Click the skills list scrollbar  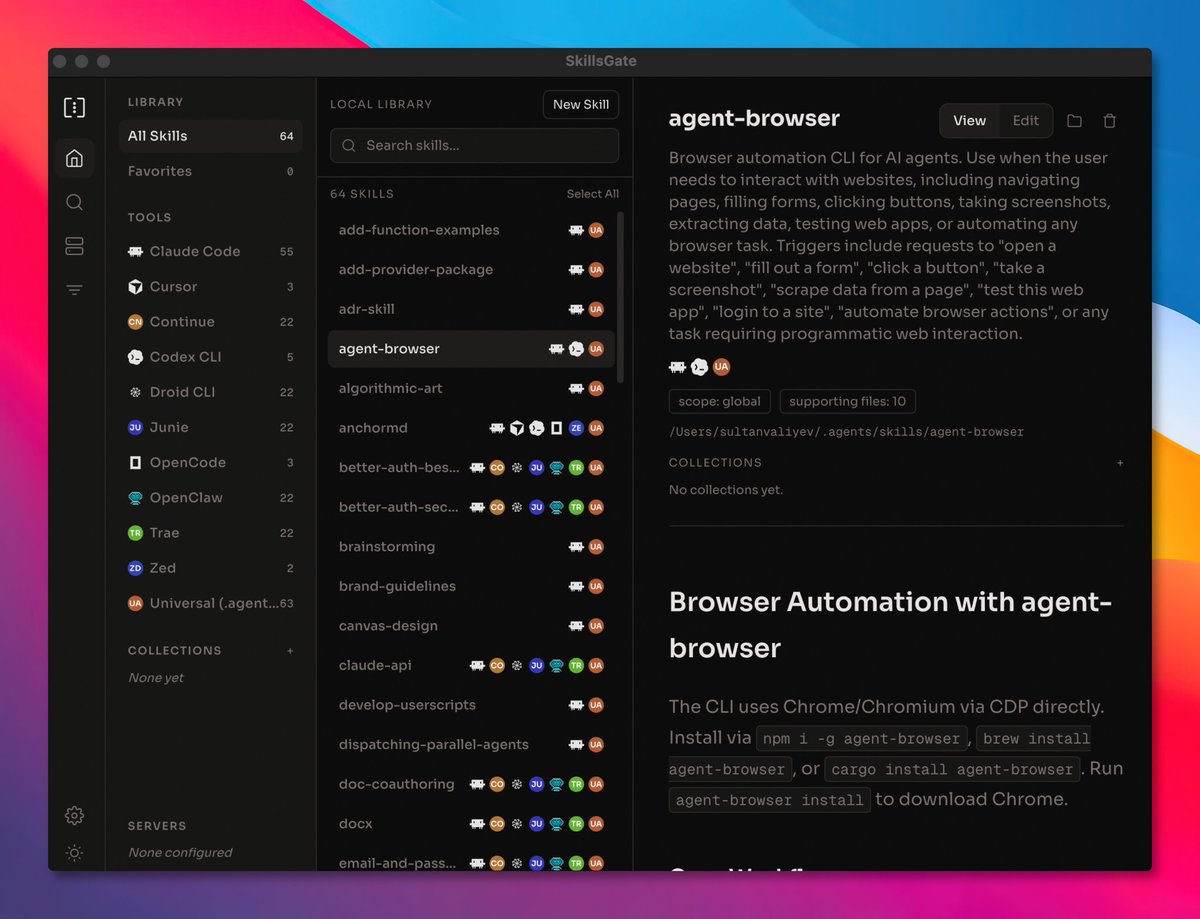pos(621,296)
